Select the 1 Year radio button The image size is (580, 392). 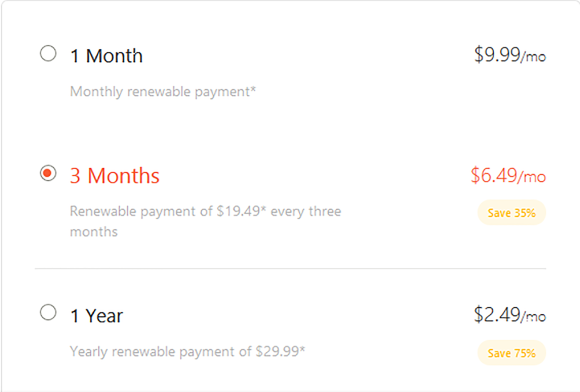[x=48, y=312]
